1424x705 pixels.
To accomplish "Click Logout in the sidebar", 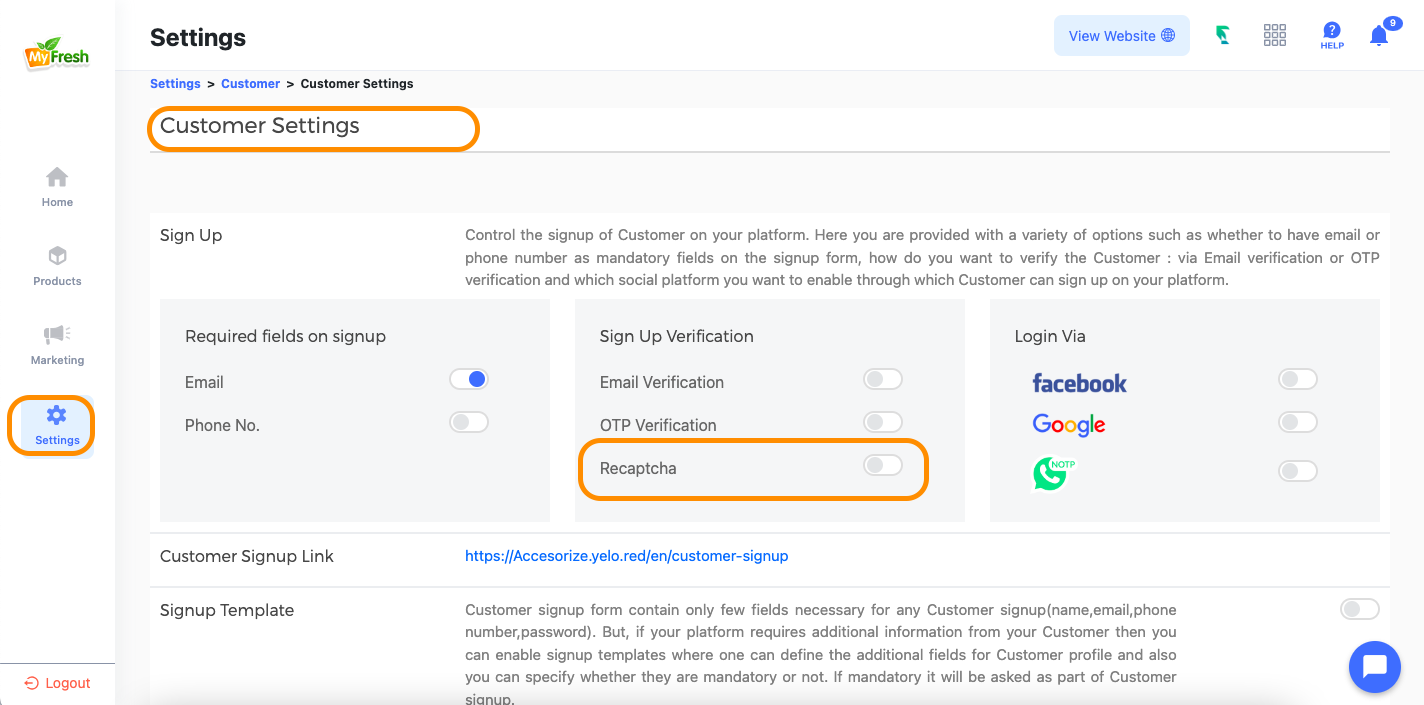I will pyautogui.click(x=57, y=683).
